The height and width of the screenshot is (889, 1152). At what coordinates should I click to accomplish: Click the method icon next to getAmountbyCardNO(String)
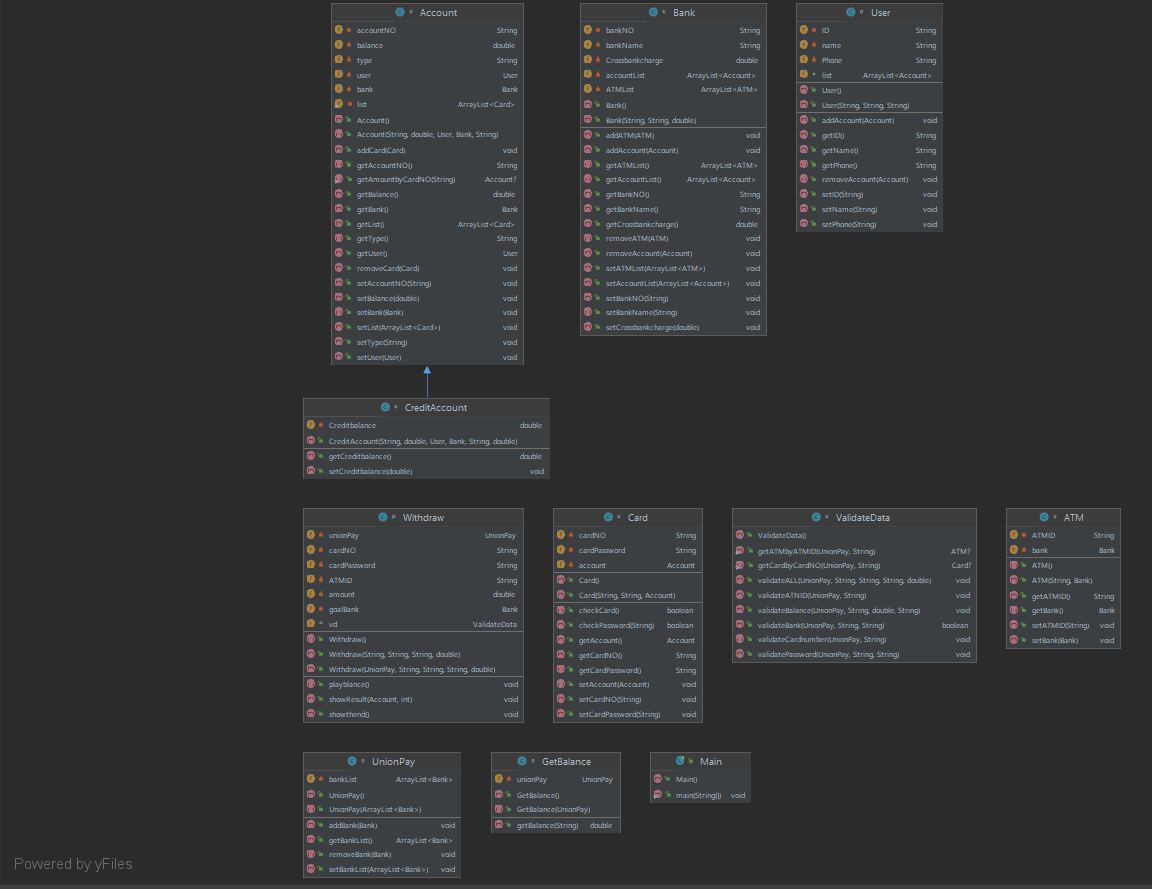pyautogui.click(x=339, y=179)
